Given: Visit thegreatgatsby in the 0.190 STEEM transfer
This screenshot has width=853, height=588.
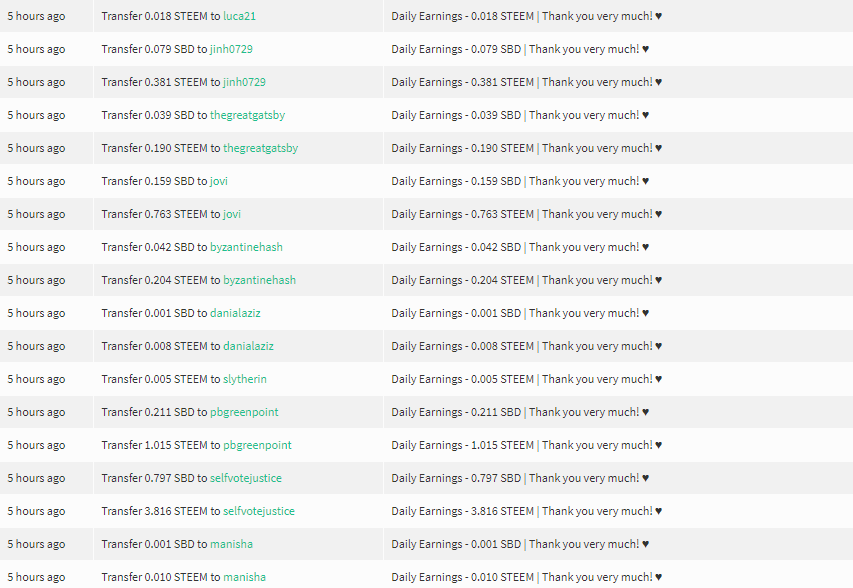Looking at the screenshot, I should click(261, 148).
